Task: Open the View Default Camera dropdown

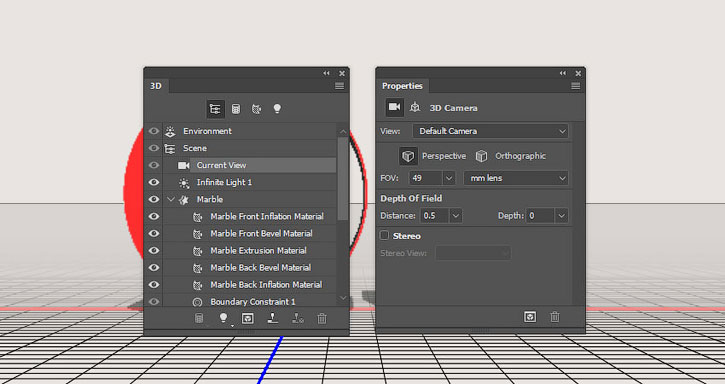Action: pyautogui.click(x=490, y=131)
